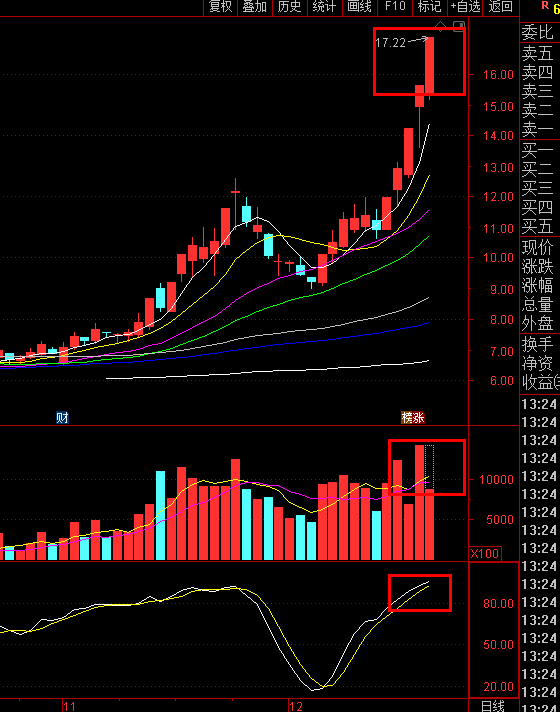Open 统计 statistics
Viewport: 560px width, 712px height.
click(325, 6)
